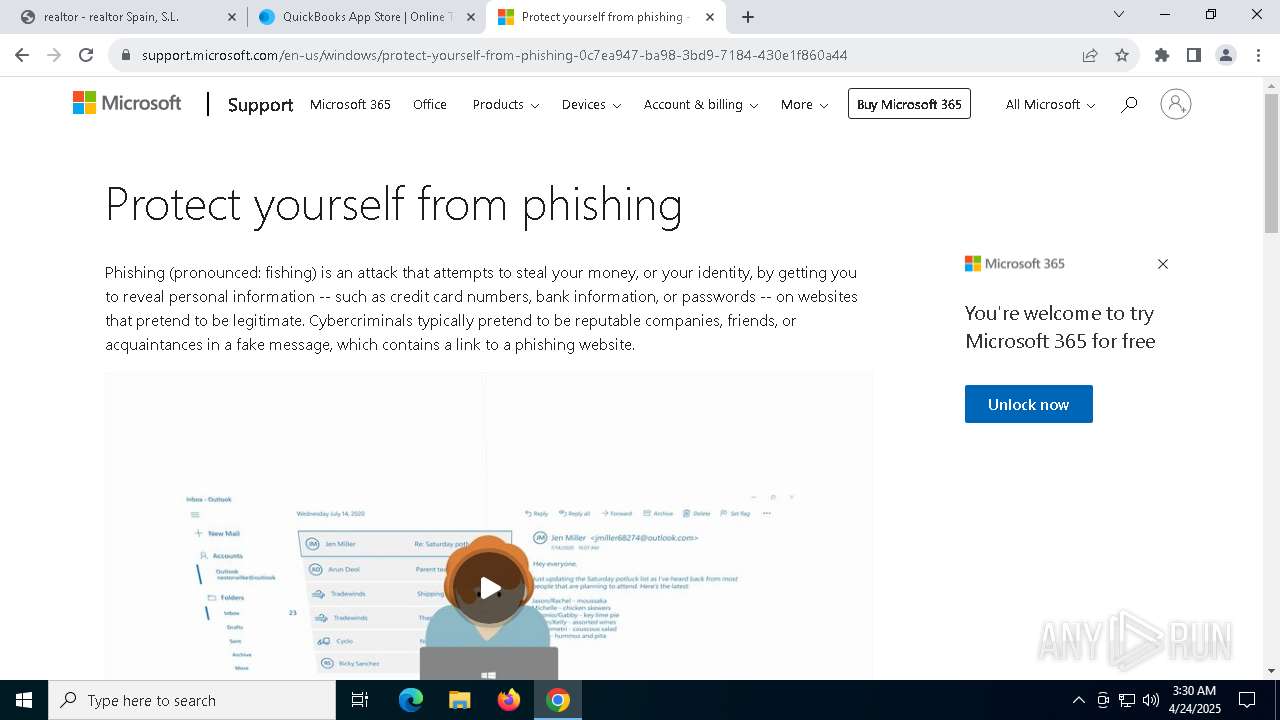Click the Microsoft 365 promo logo
Screen dimensions: 1280x720
click(x=1015, y=263)
